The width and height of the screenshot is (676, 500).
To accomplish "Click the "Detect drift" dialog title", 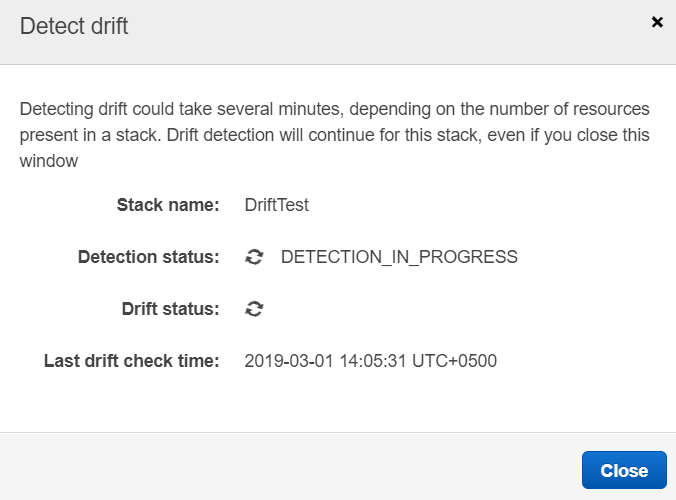I will [74, 26].
